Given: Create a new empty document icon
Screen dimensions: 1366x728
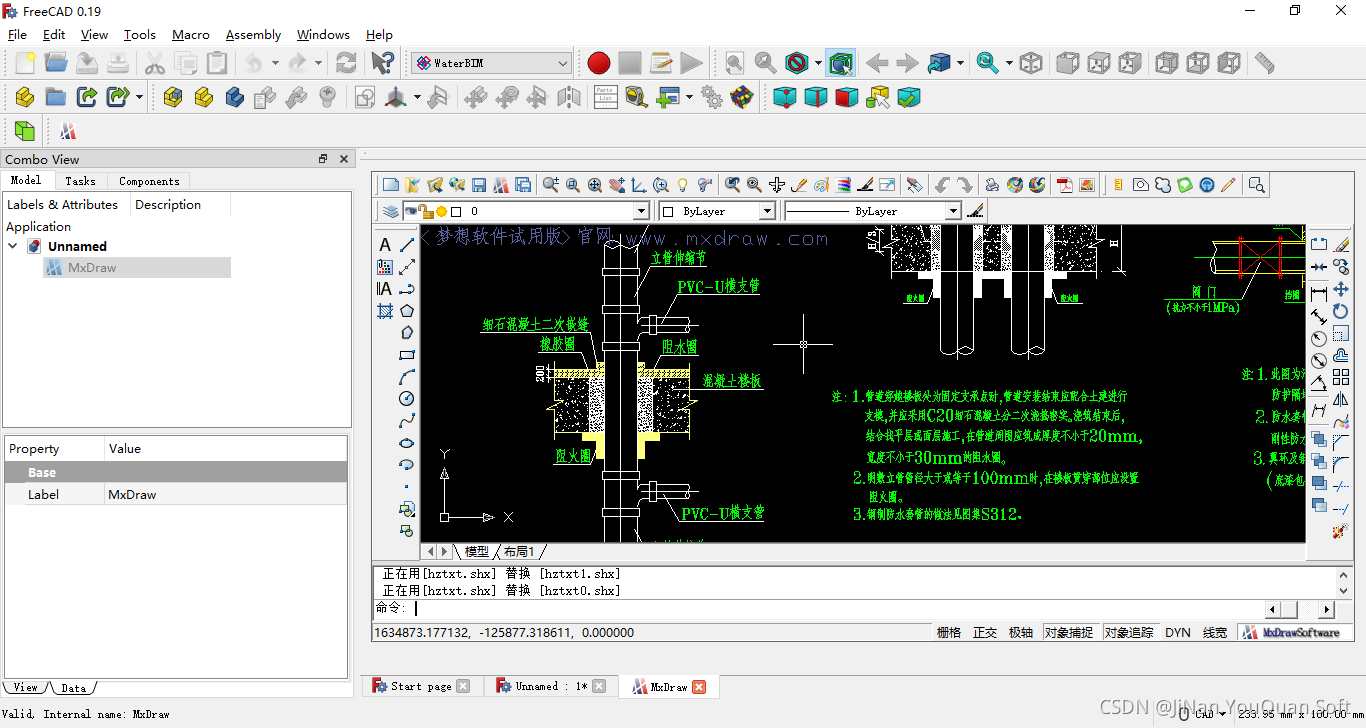Looking at the screenshot, I should [x=25, y=63].
